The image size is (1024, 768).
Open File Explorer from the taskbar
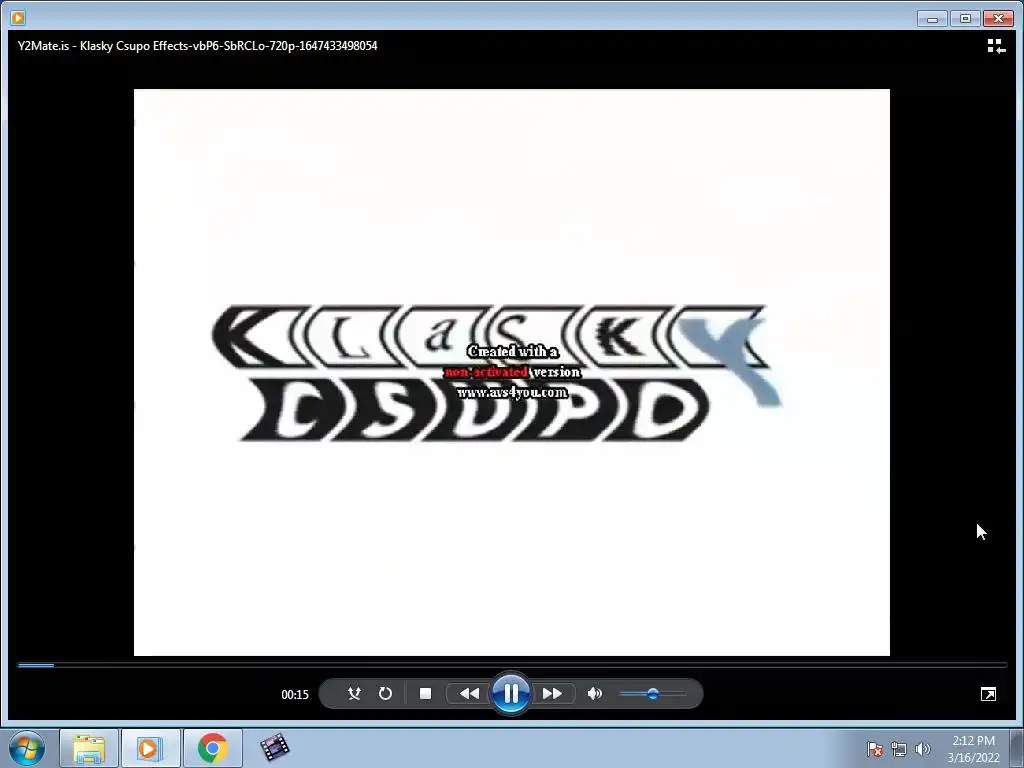89,748
